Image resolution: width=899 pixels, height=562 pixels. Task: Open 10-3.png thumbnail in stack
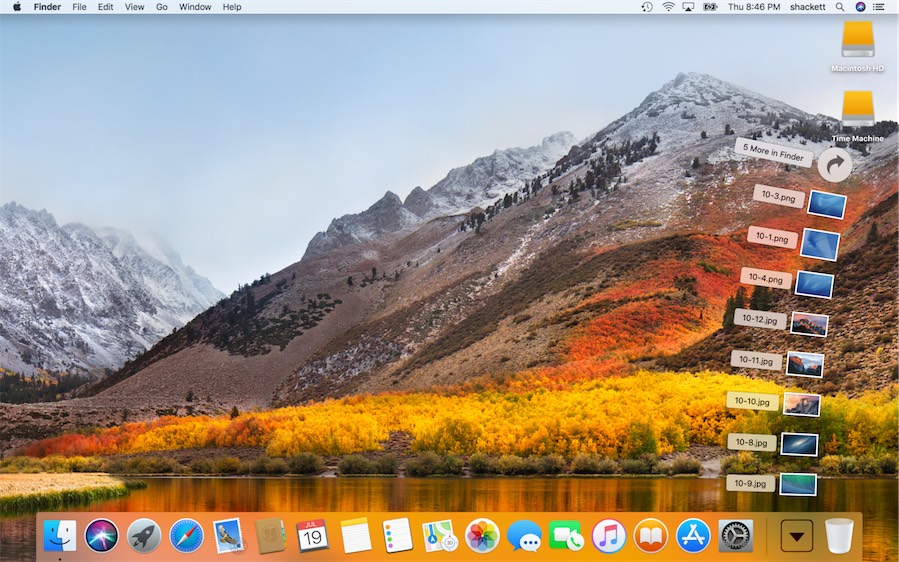click(827, 205)
